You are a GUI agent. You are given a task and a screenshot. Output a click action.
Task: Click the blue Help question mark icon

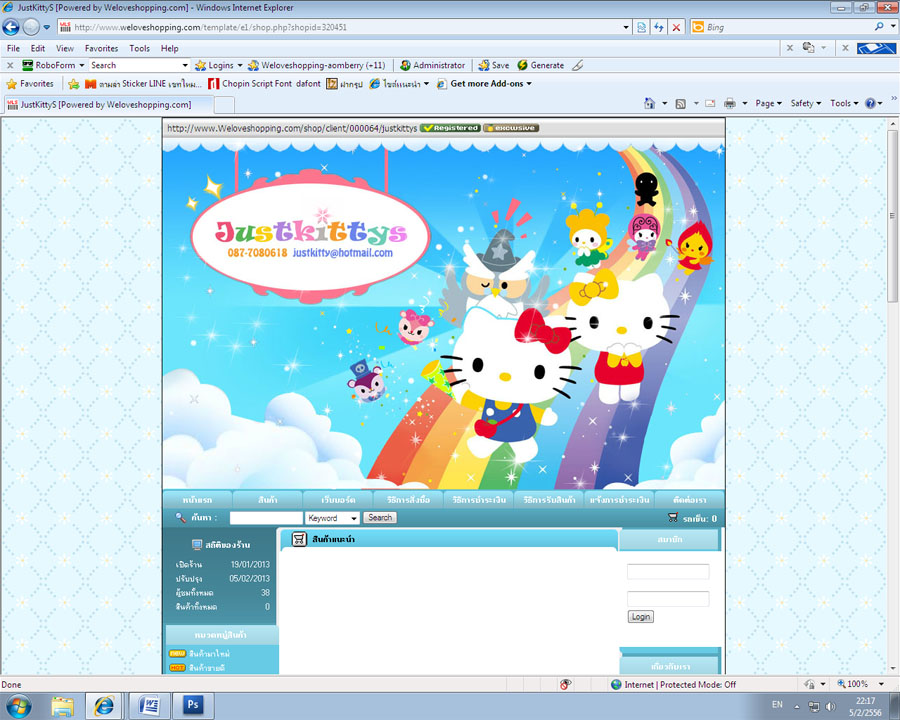870,103
